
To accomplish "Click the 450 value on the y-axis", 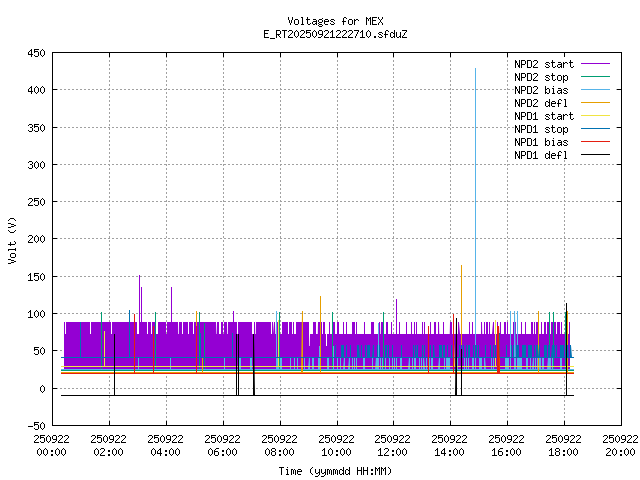I will click(x=34, y=53).
